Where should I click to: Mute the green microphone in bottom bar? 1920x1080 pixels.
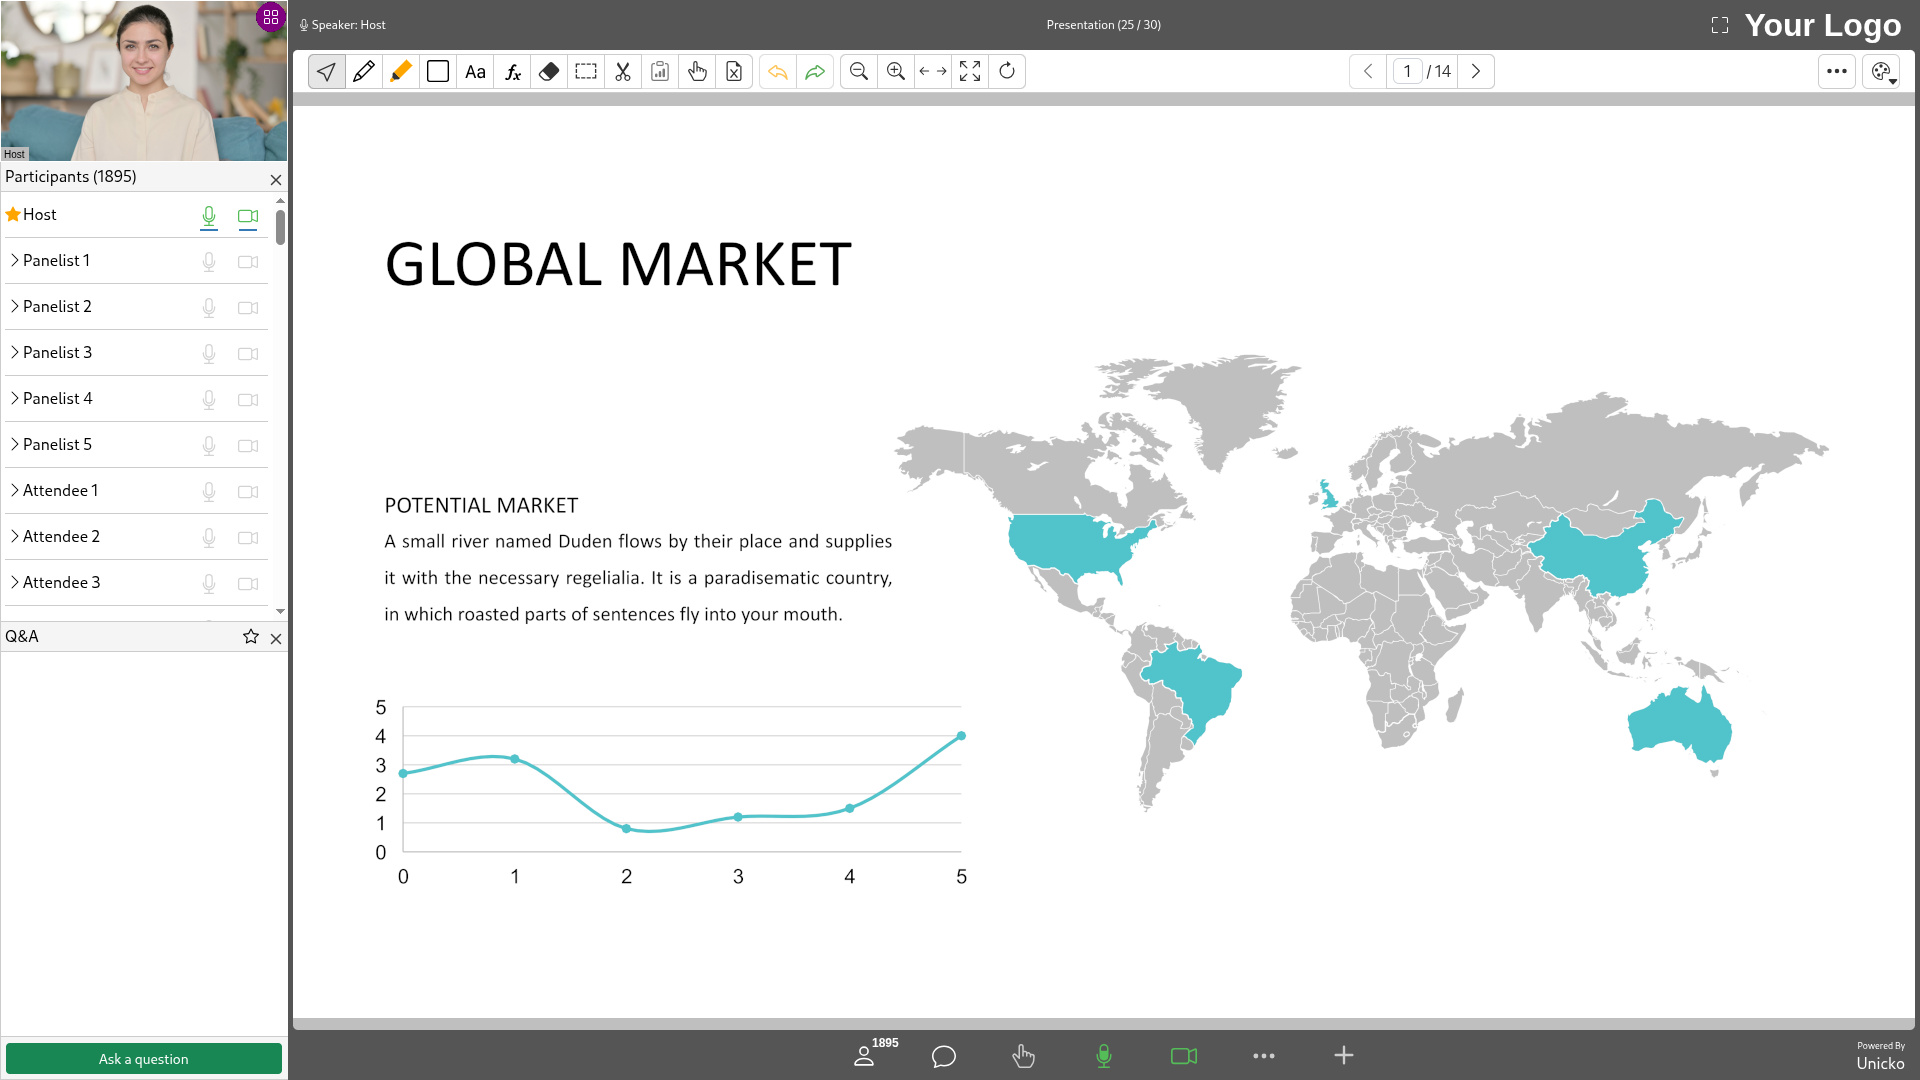1104,1056
